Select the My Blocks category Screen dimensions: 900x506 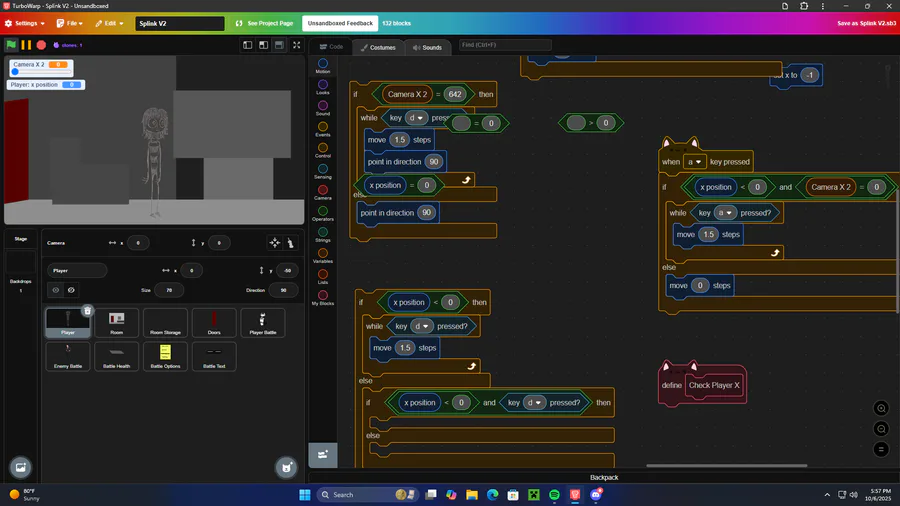[323, 298]
